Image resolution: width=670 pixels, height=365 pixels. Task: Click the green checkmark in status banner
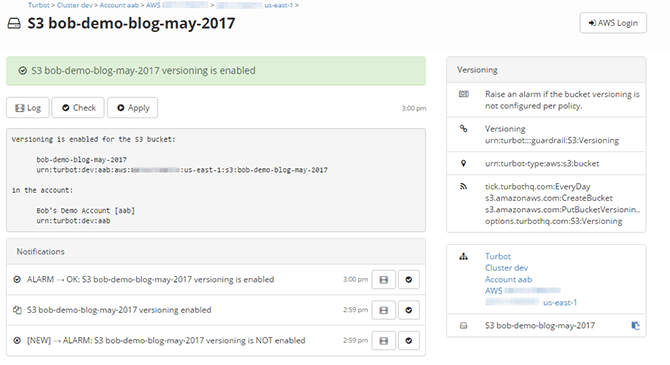click(22, 71)
